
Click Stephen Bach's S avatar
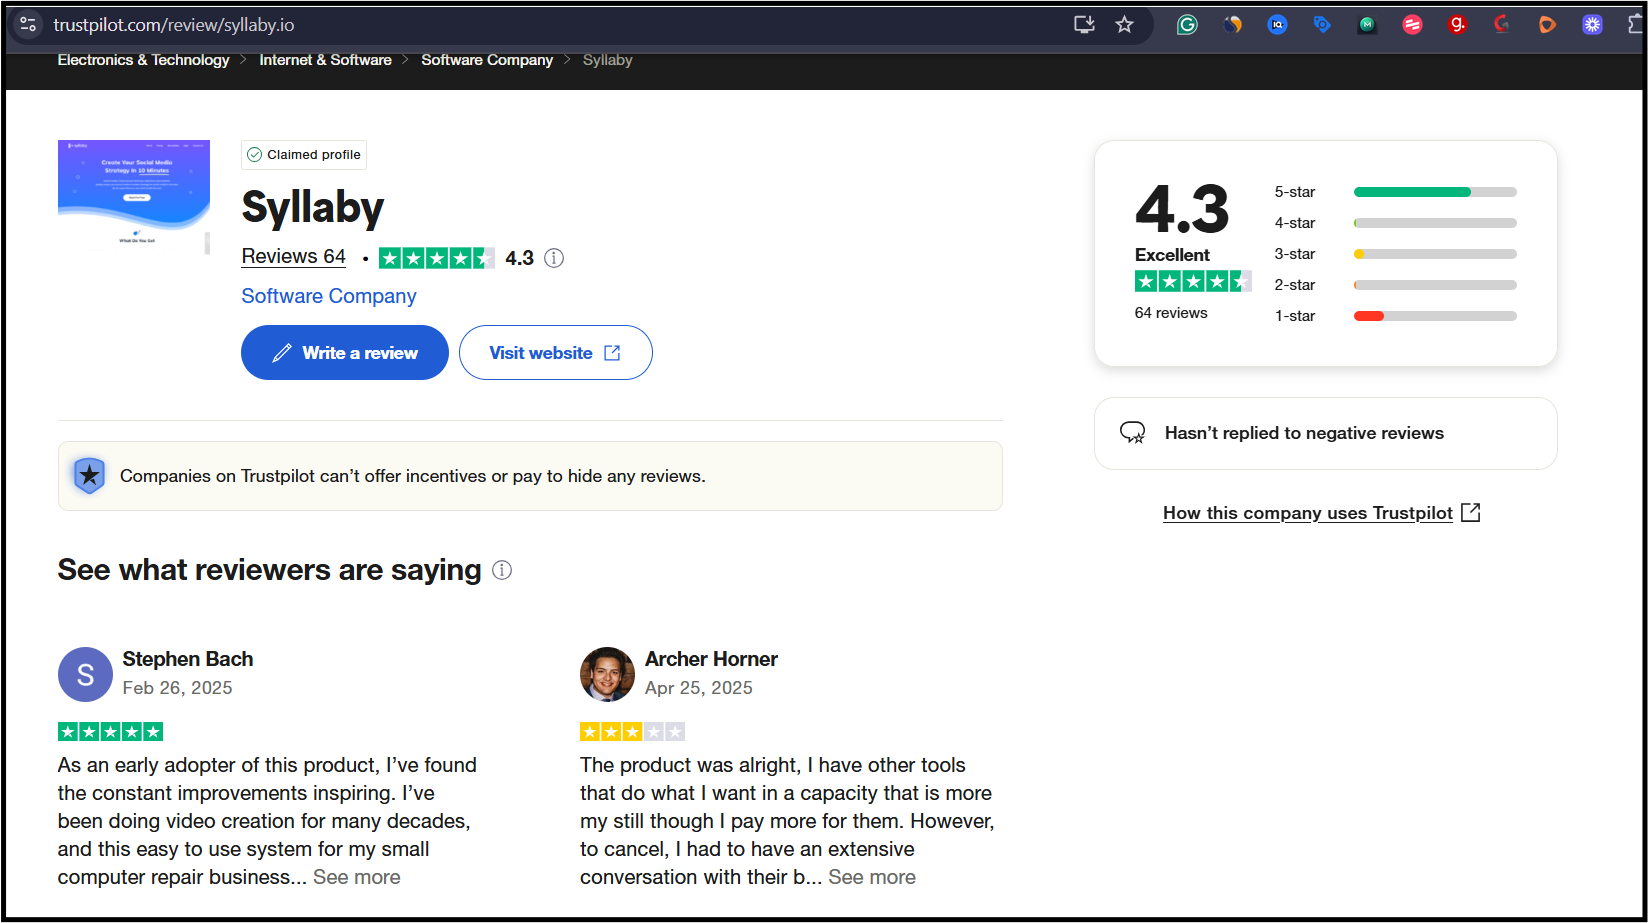tap(85, 674)
